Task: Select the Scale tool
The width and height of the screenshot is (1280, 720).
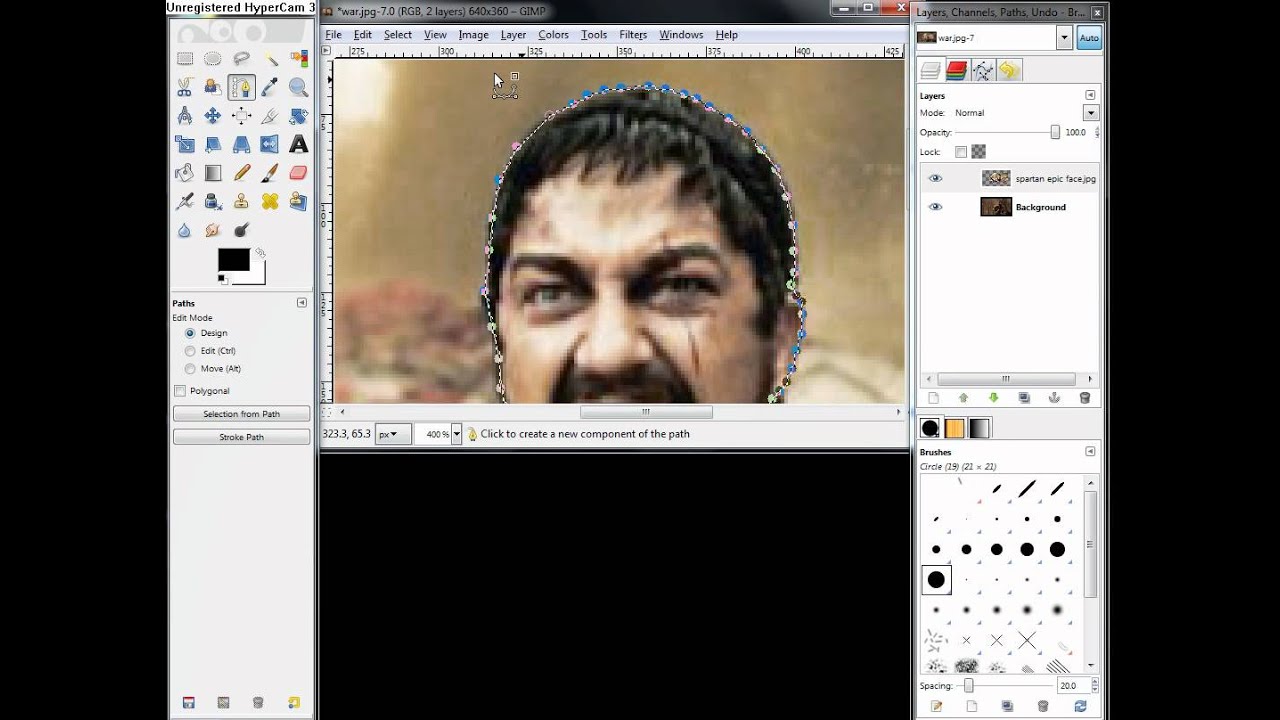Action: [184, 145]
